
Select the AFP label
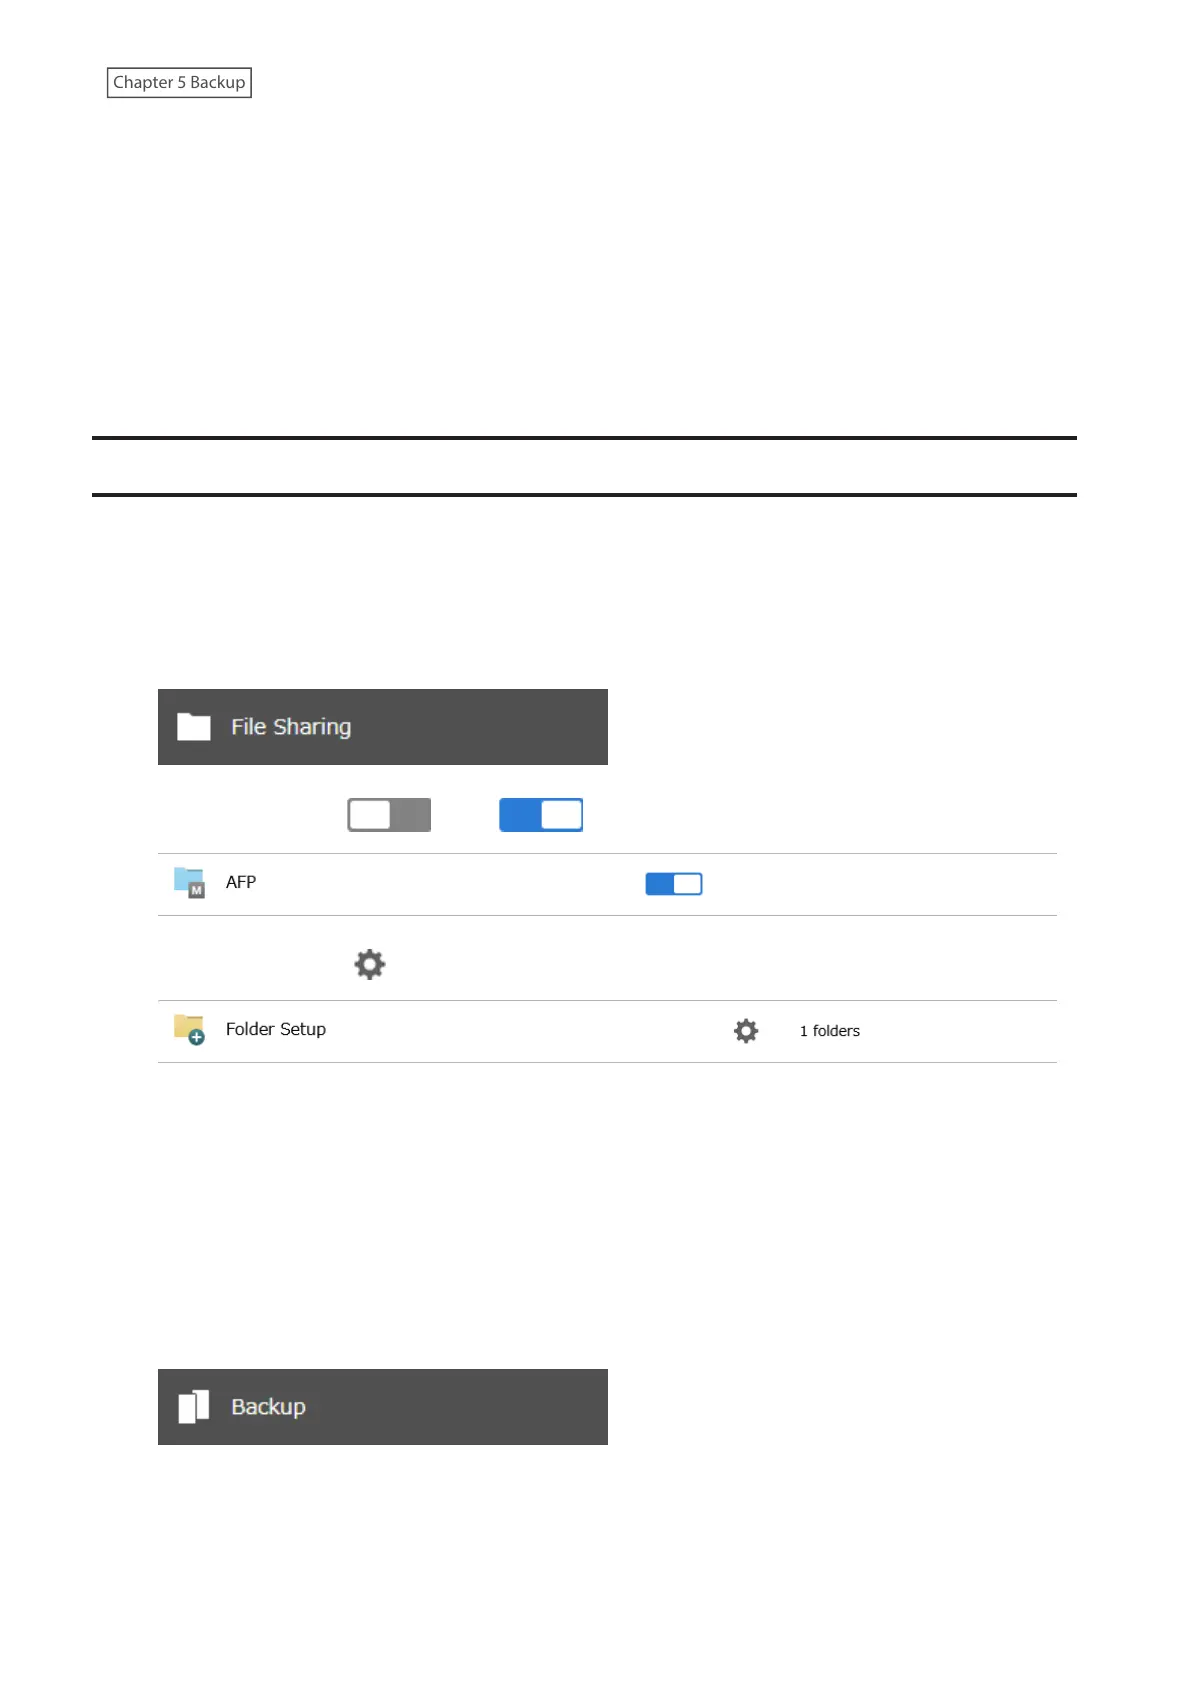click(241, 882)
